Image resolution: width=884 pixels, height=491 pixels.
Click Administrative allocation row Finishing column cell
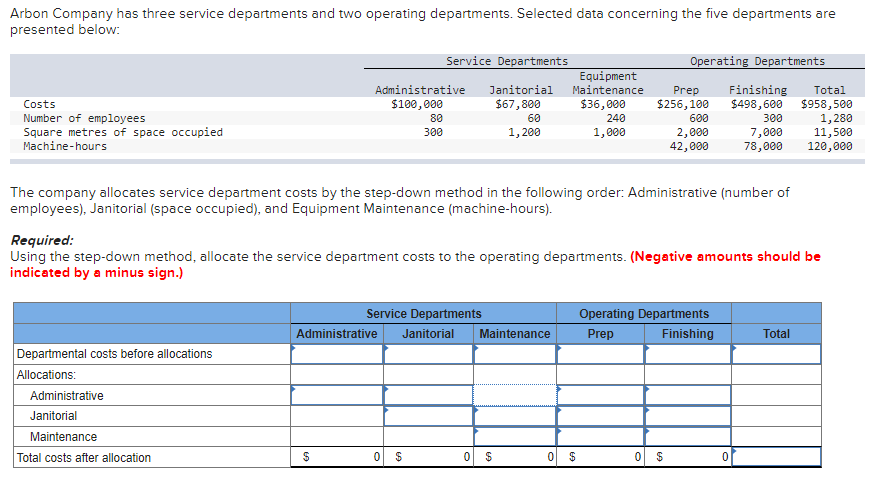[x=688, y=395]
